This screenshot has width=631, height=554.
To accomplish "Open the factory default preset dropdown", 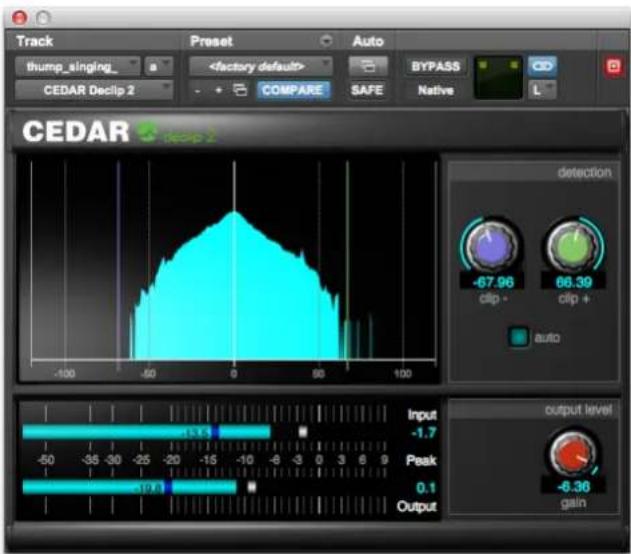I will [261, 66].
